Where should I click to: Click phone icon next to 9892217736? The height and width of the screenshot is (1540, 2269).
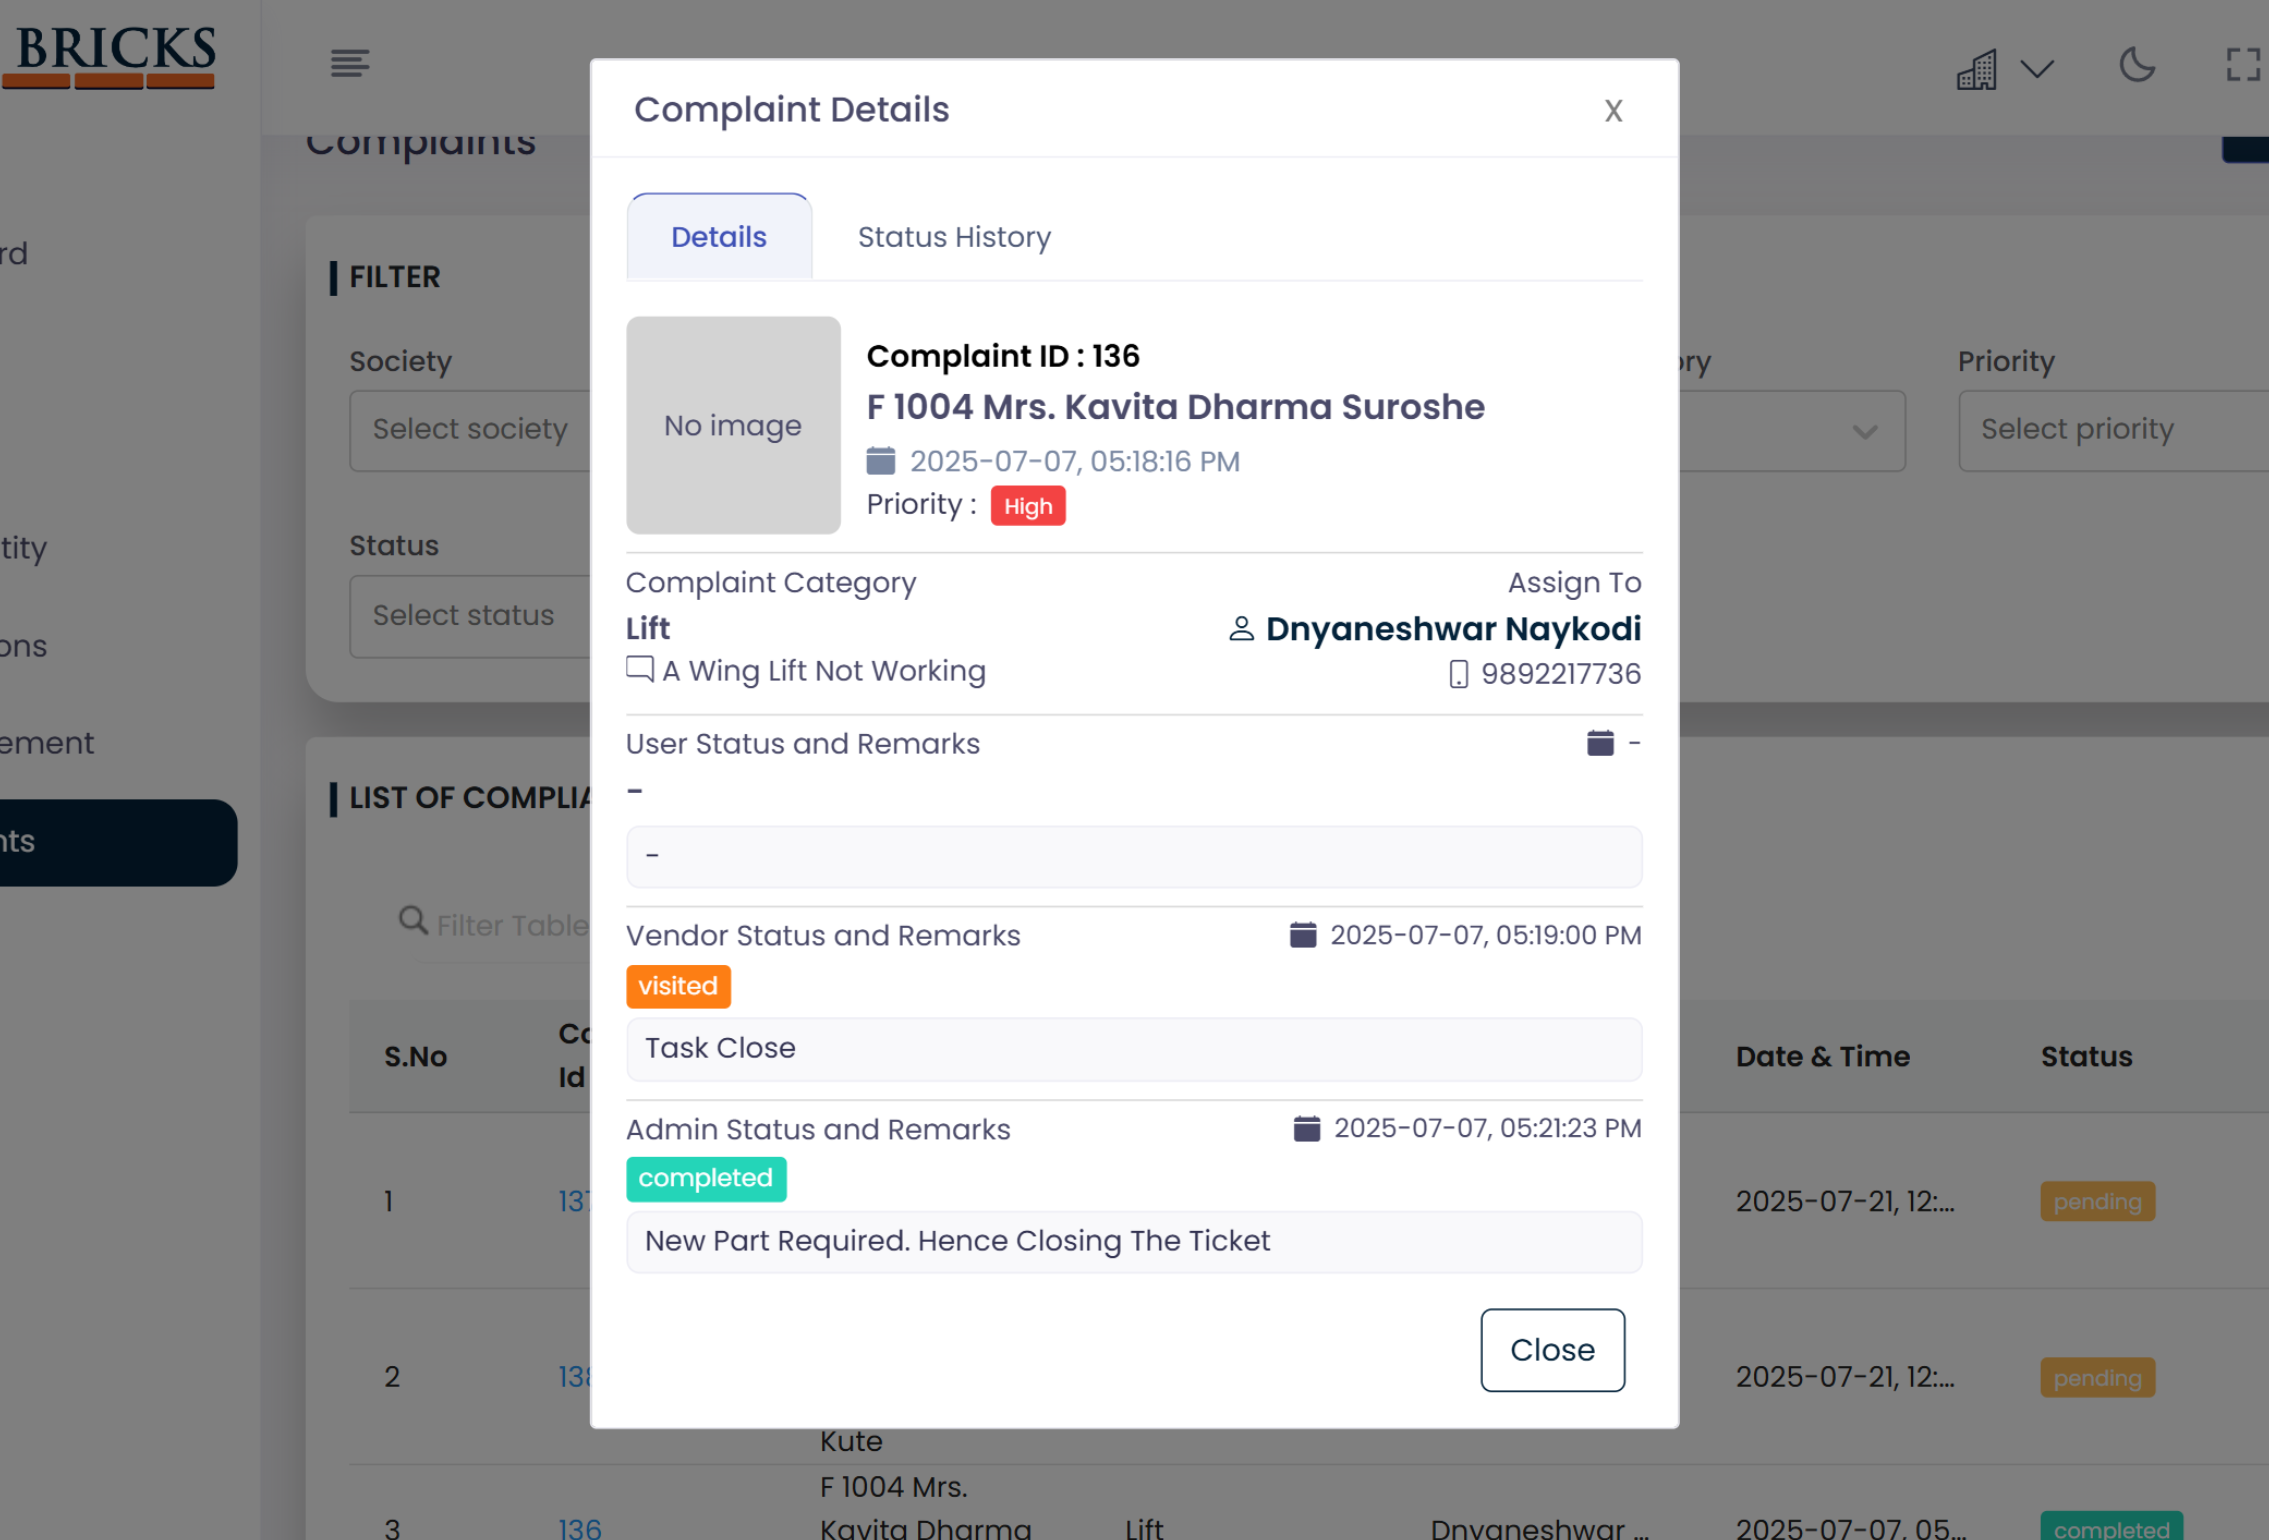point(1458,674)
